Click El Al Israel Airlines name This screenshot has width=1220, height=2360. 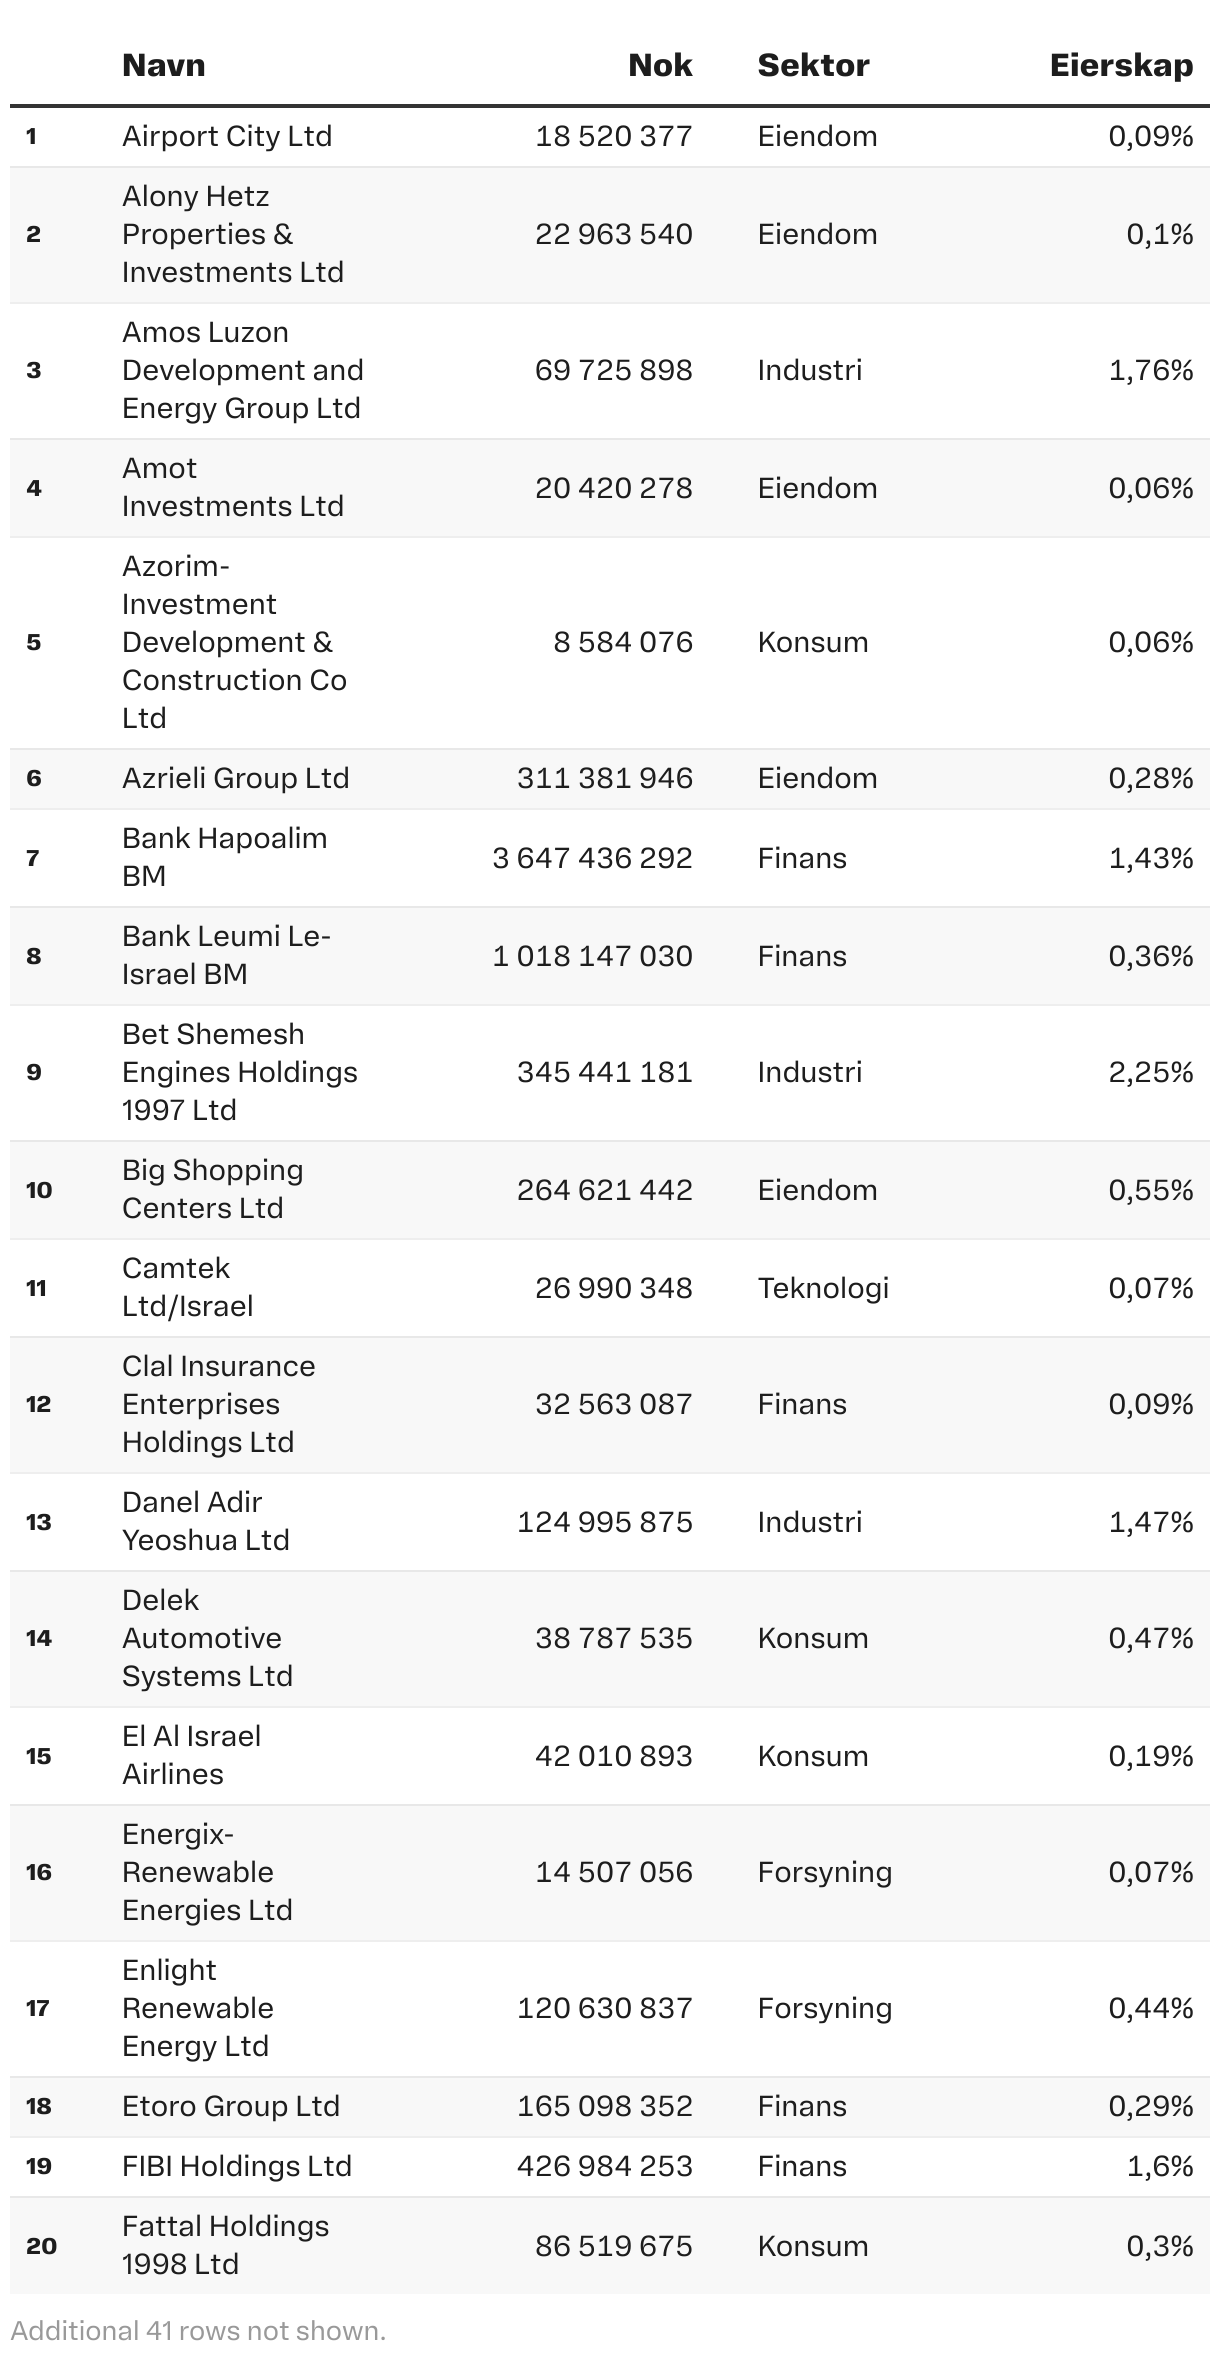coord(192,1755)
